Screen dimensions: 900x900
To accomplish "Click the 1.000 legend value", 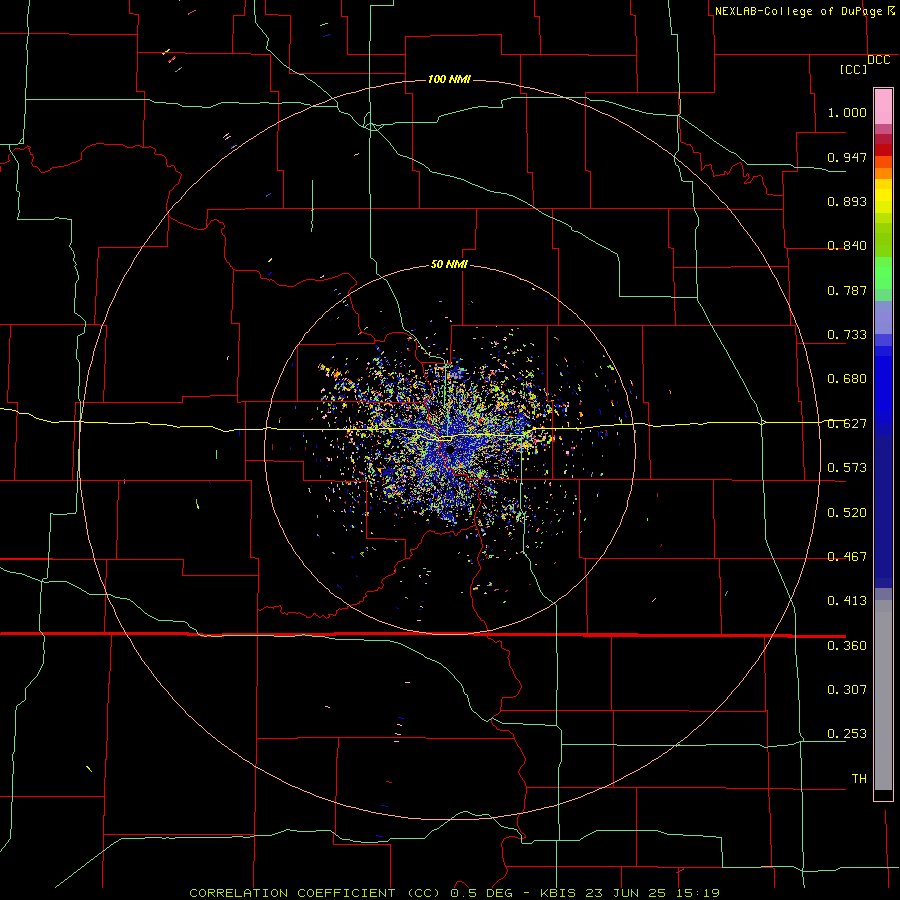I will click(847, 112).
